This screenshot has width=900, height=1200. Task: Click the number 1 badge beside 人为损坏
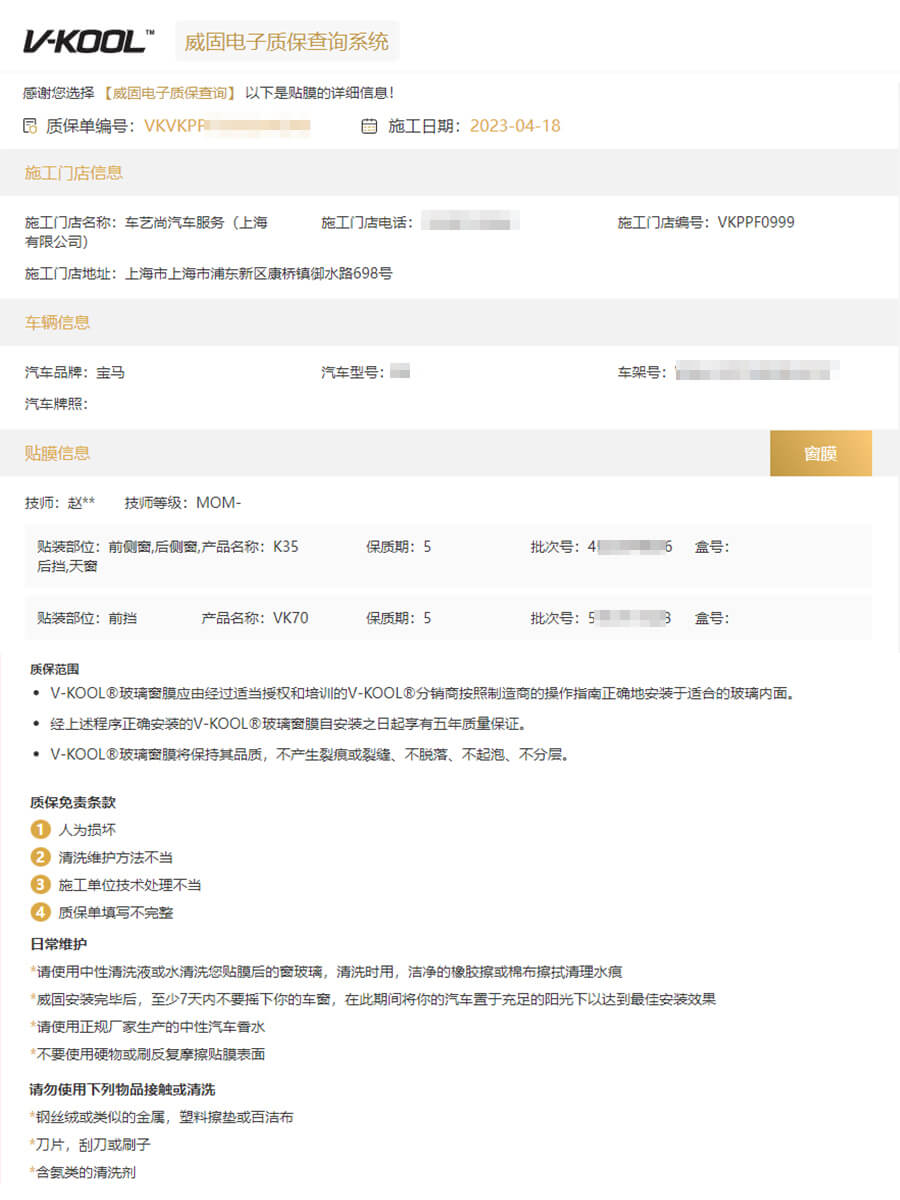[x=40, y=830]
